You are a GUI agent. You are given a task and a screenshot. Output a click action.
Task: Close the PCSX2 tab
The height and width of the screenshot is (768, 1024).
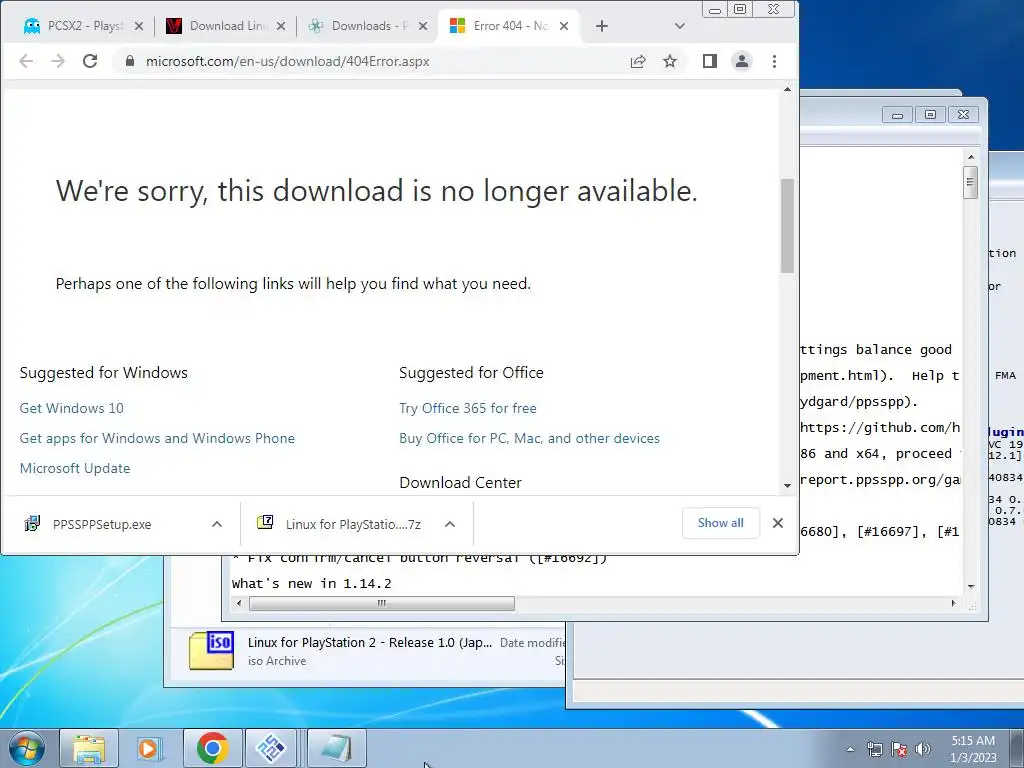click(x=138, y=26)
